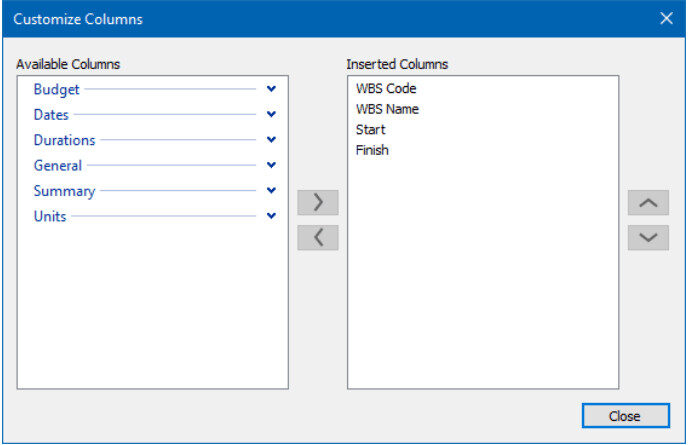Screen dimensions: 689x445
Task: Expand the Units group chevron
Action: [272, 216]
